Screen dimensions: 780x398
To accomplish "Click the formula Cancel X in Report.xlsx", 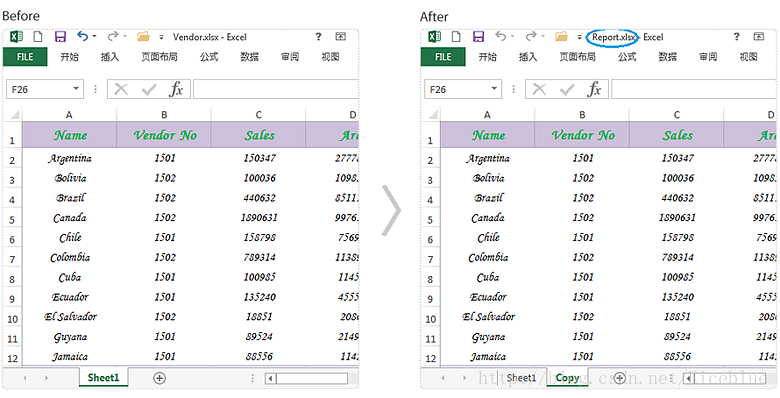I will click(x=539, y=90).
